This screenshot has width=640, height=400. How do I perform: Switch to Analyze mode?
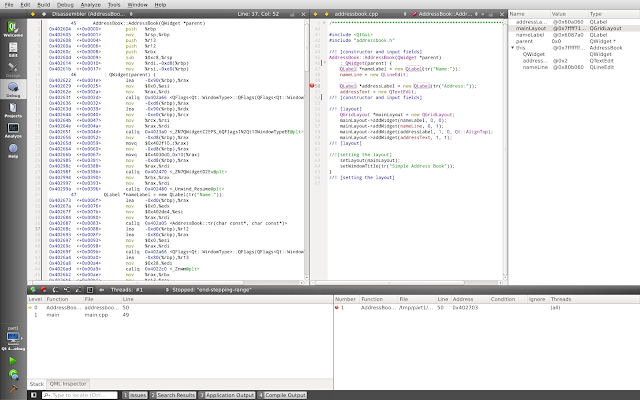[x=13, y=130]
